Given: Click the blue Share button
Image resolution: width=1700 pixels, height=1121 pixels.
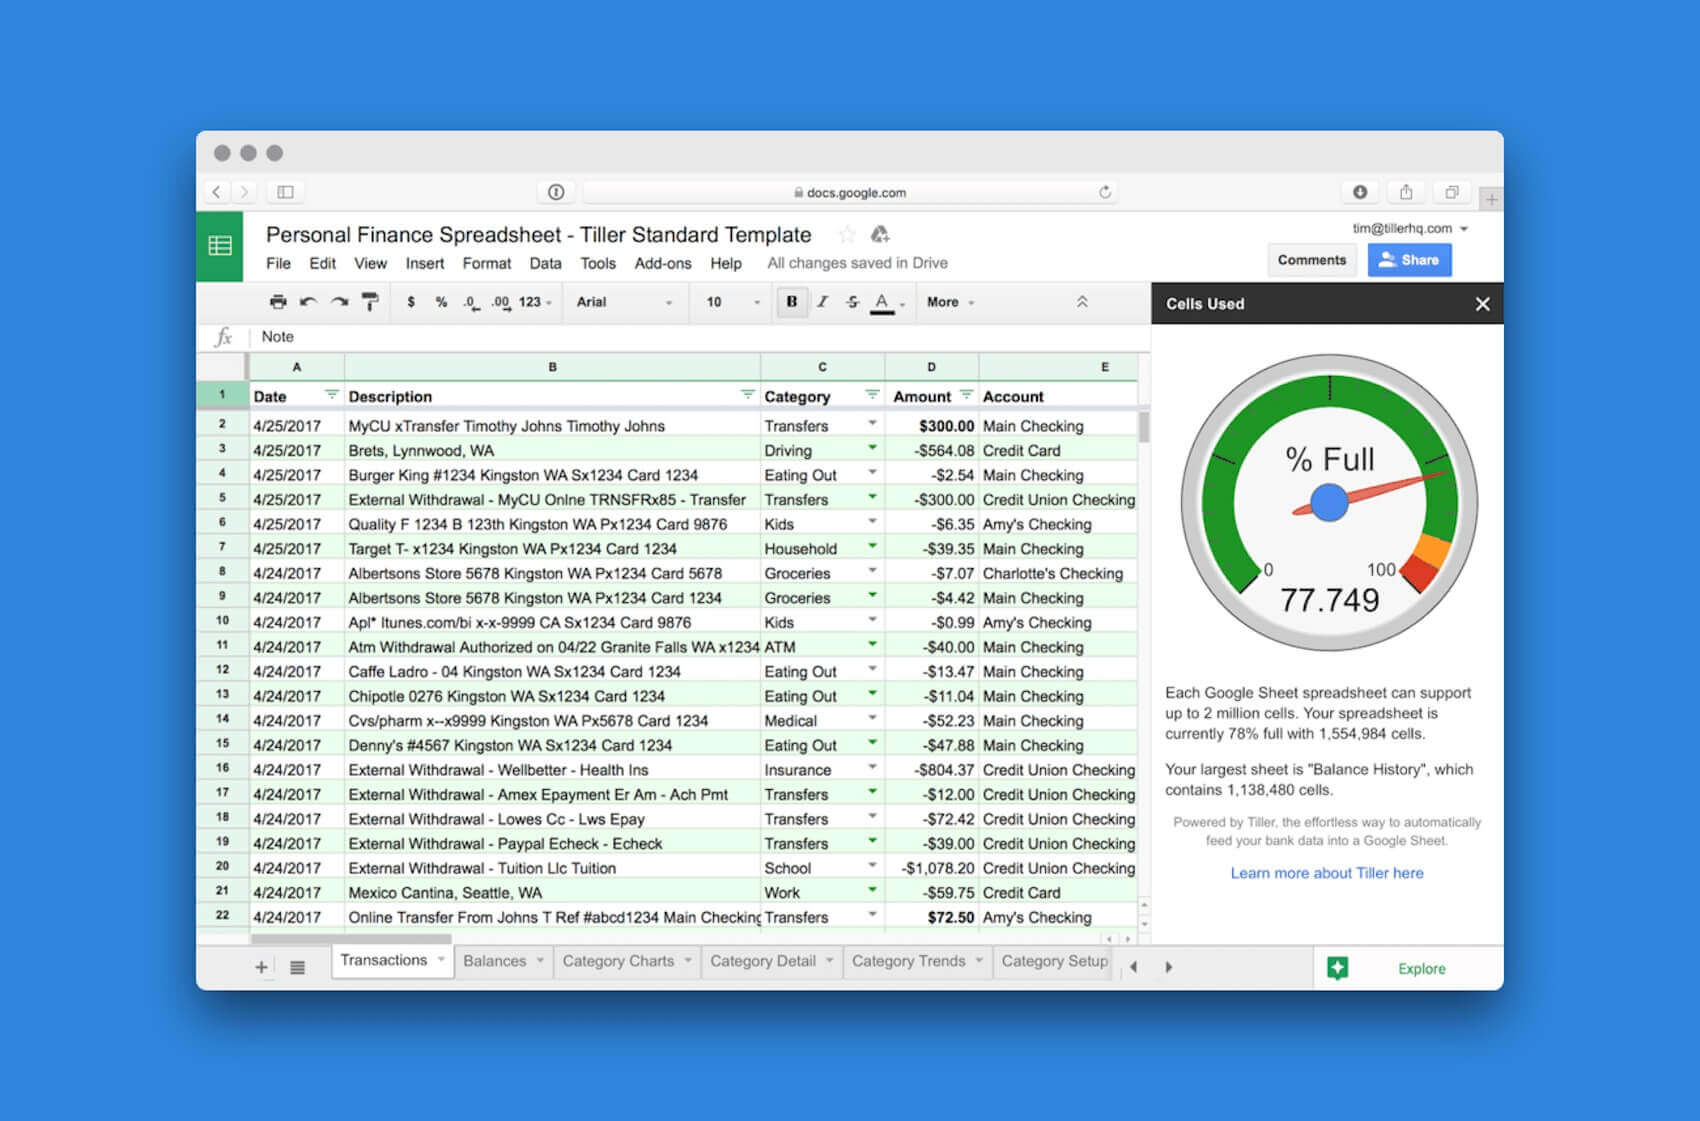Looking at the screenshot, I should click(1409, 260).
